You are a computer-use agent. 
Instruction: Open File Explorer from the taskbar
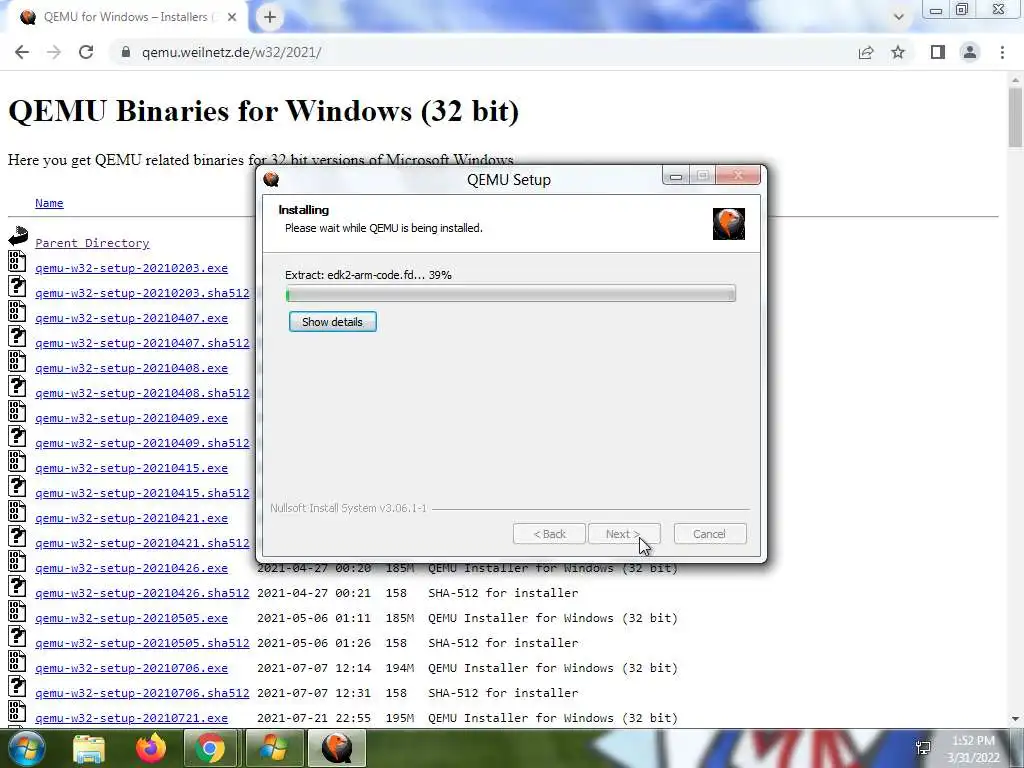pyautogui.click(x=89, y=748)
